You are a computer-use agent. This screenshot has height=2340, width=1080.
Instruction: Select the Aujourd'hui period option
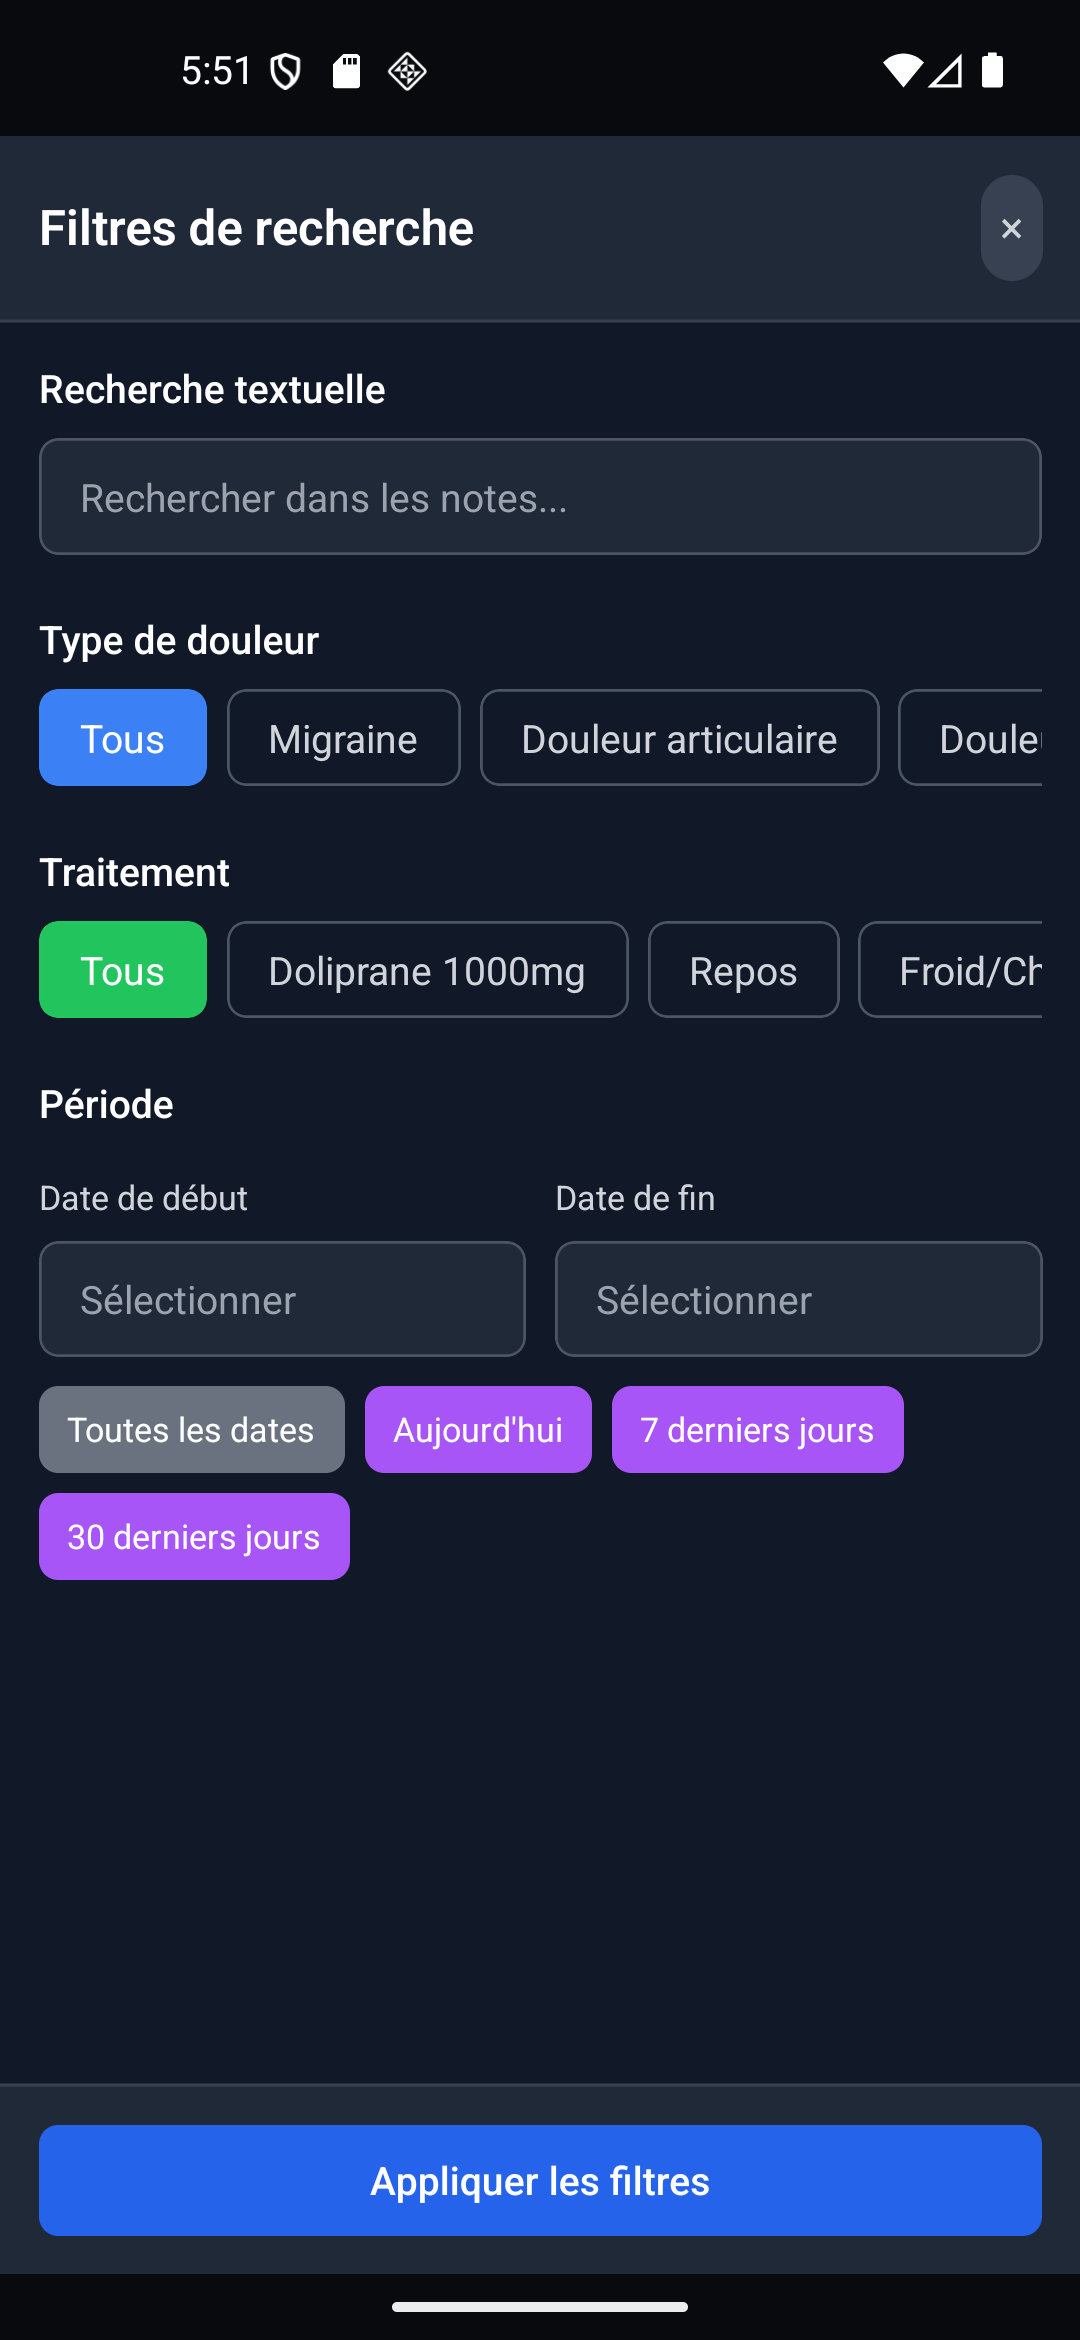[x=477, y=1429]
